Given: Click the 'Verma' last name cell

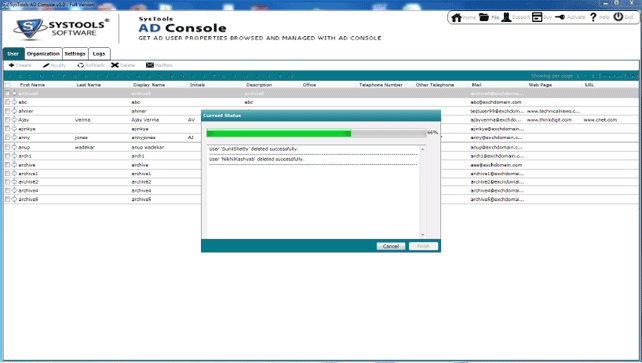Looking at the screenshot, I should 82,120.
